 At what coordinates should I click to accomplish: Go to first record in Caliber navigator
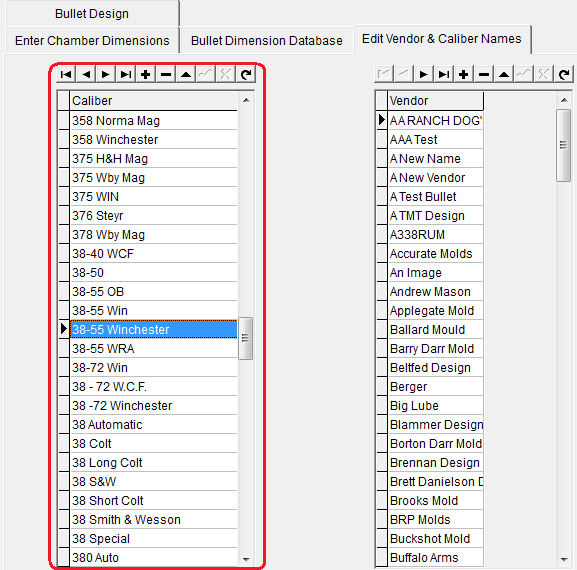[66, 74]
